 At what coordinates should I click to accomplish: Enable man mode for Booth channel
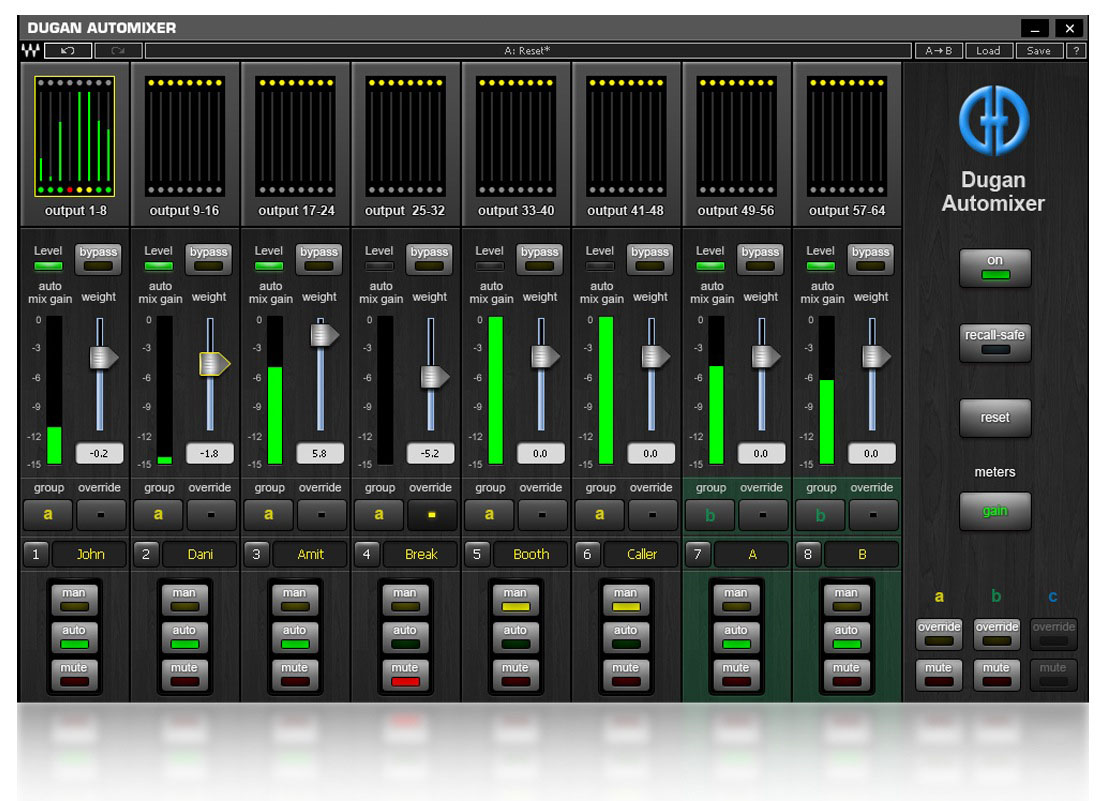coord(515,600)
